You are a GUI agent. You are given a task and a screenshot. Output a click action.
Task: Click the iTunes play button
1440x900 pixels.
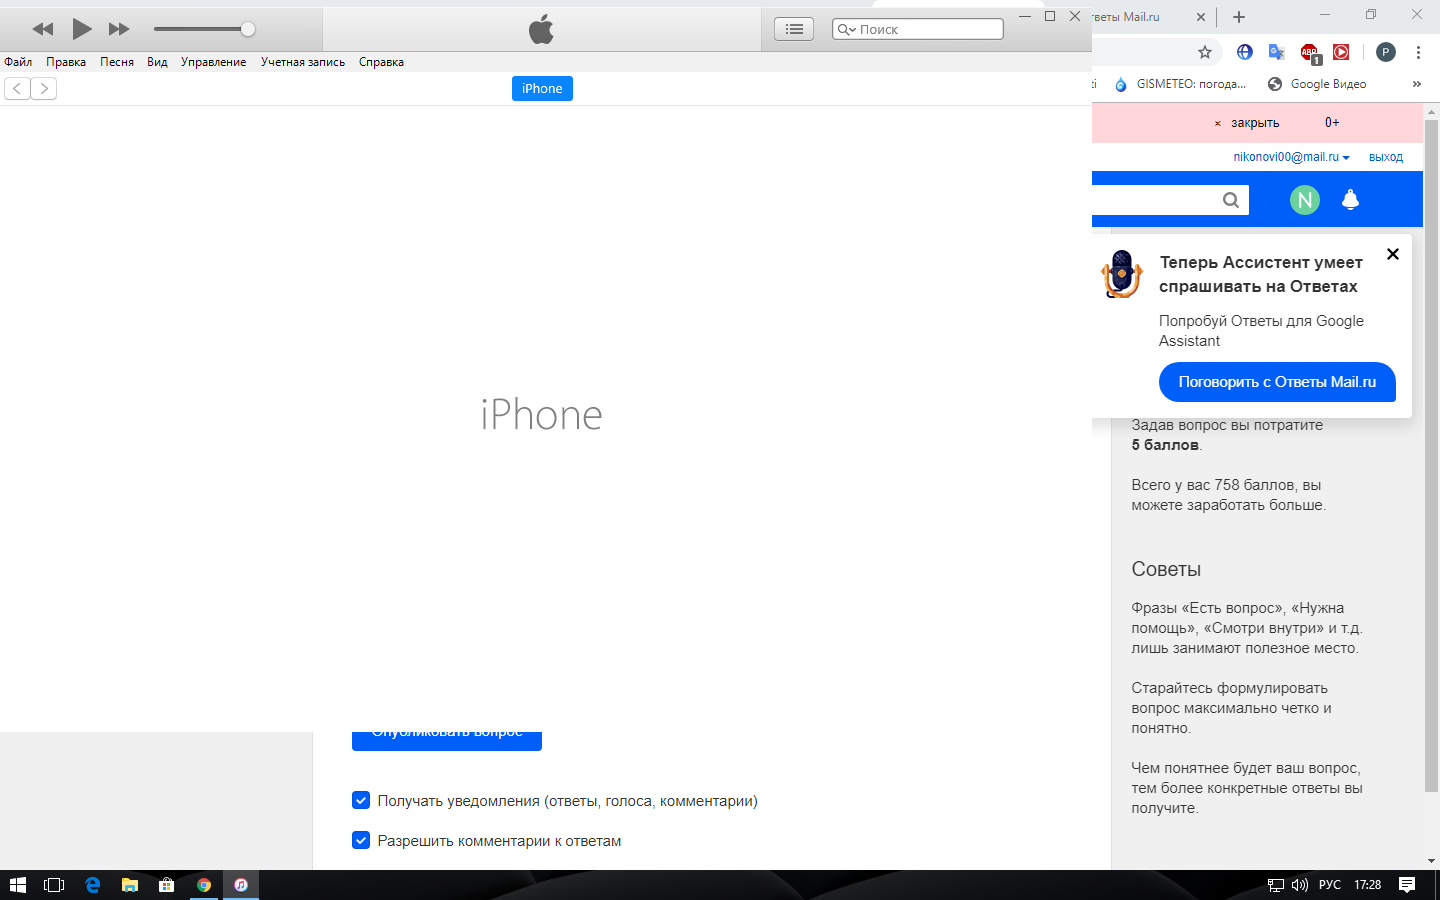click(82, 29)
